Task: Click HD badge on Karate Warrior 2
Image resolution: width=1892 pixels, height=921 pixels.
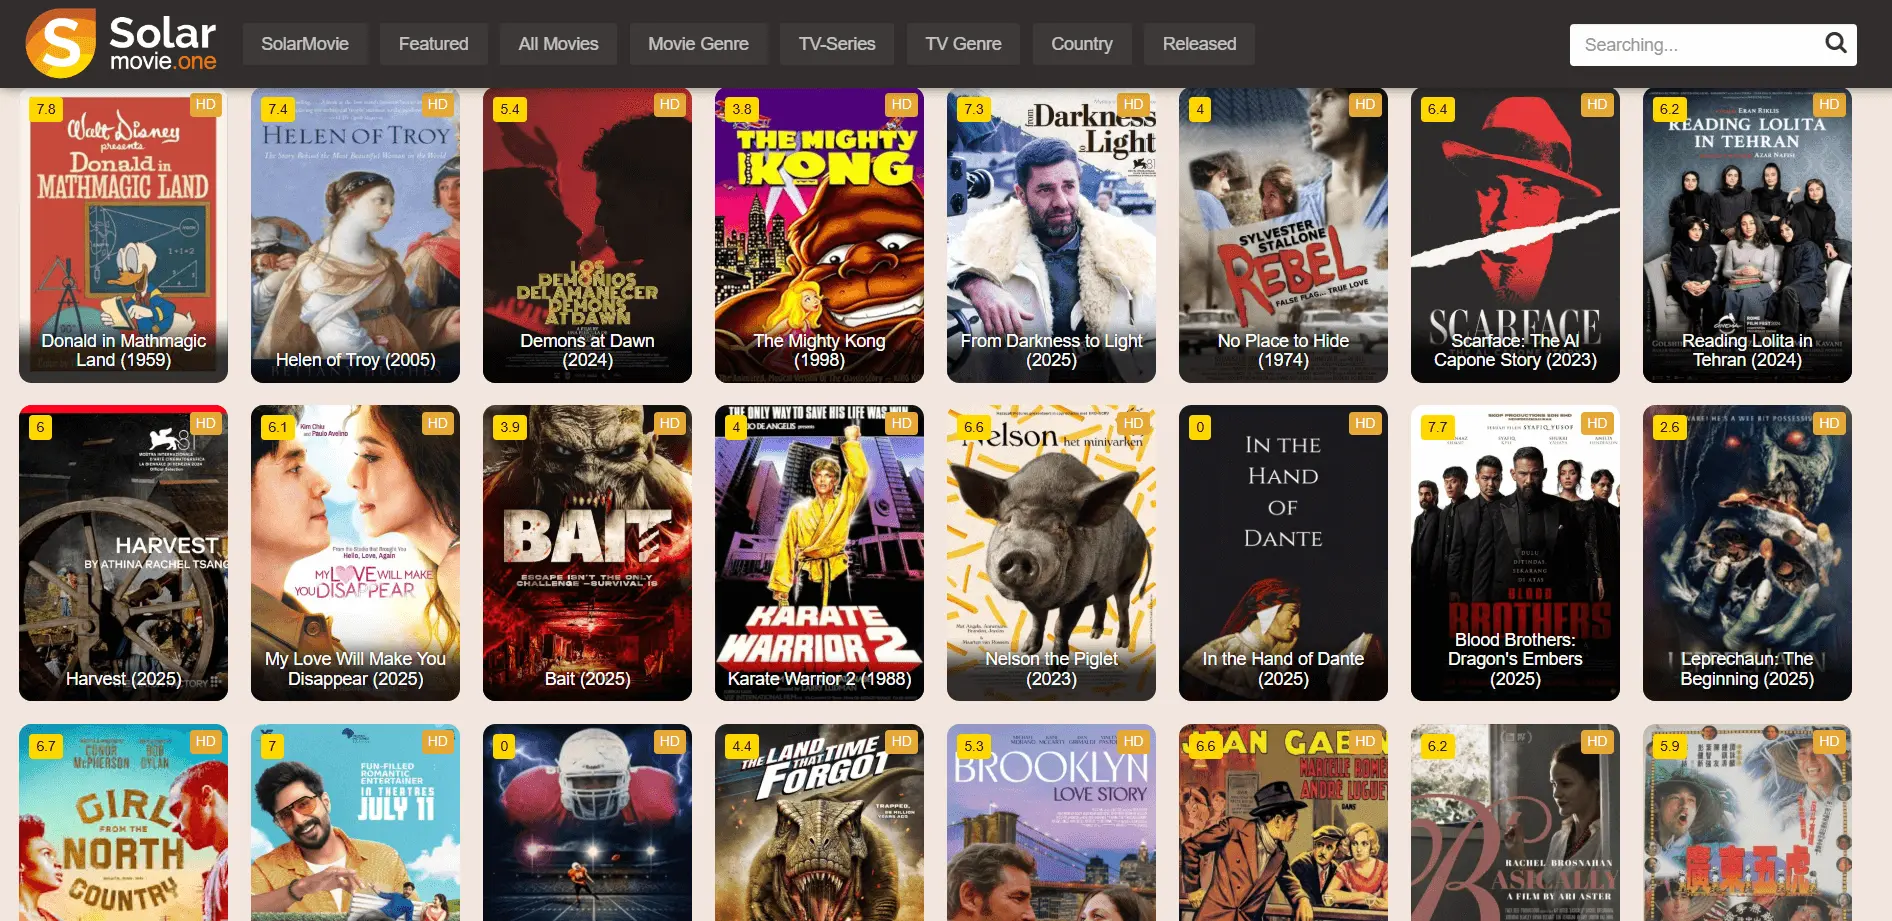Action: coord(901,423)
